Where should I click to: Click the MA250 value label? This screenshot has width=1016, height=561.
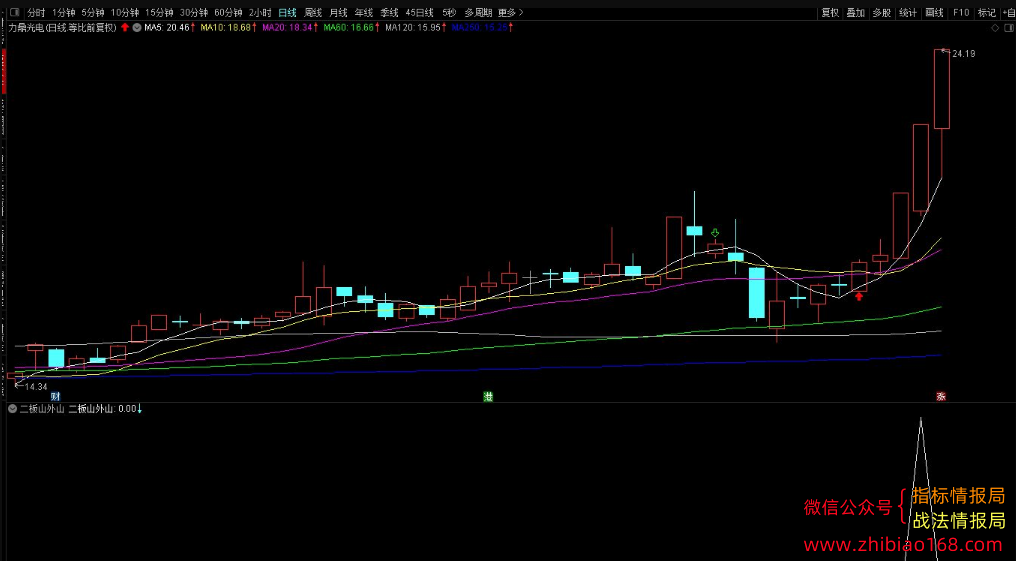479,27
